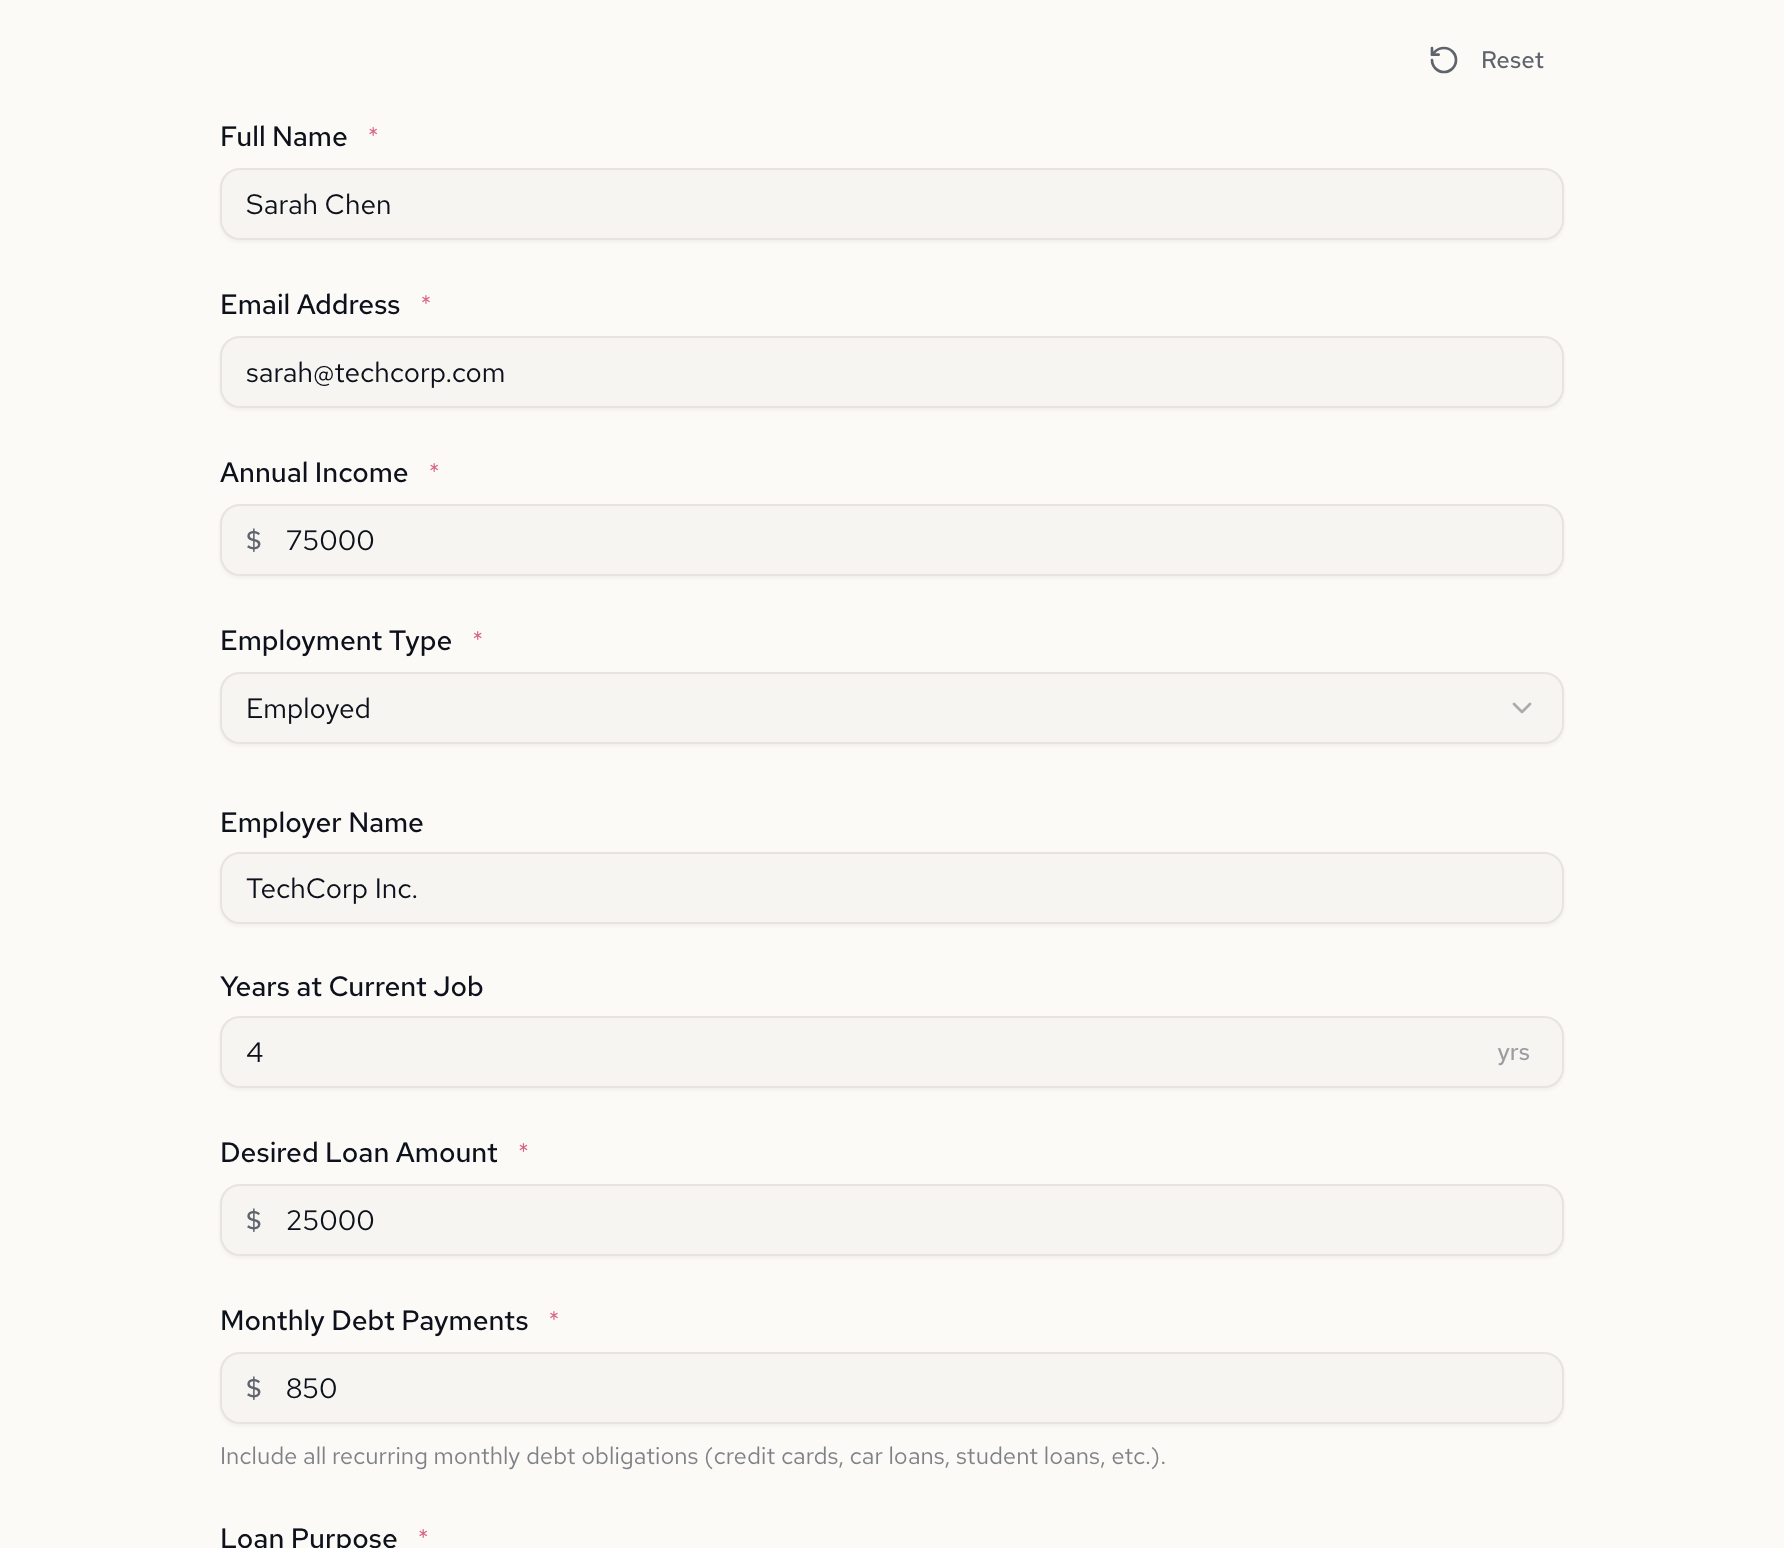Click the Employment Type label text

336,640
